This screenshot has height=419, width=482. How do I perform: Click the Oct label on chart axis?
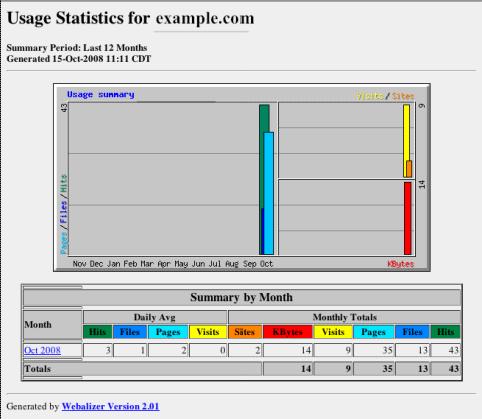[266, 264]
